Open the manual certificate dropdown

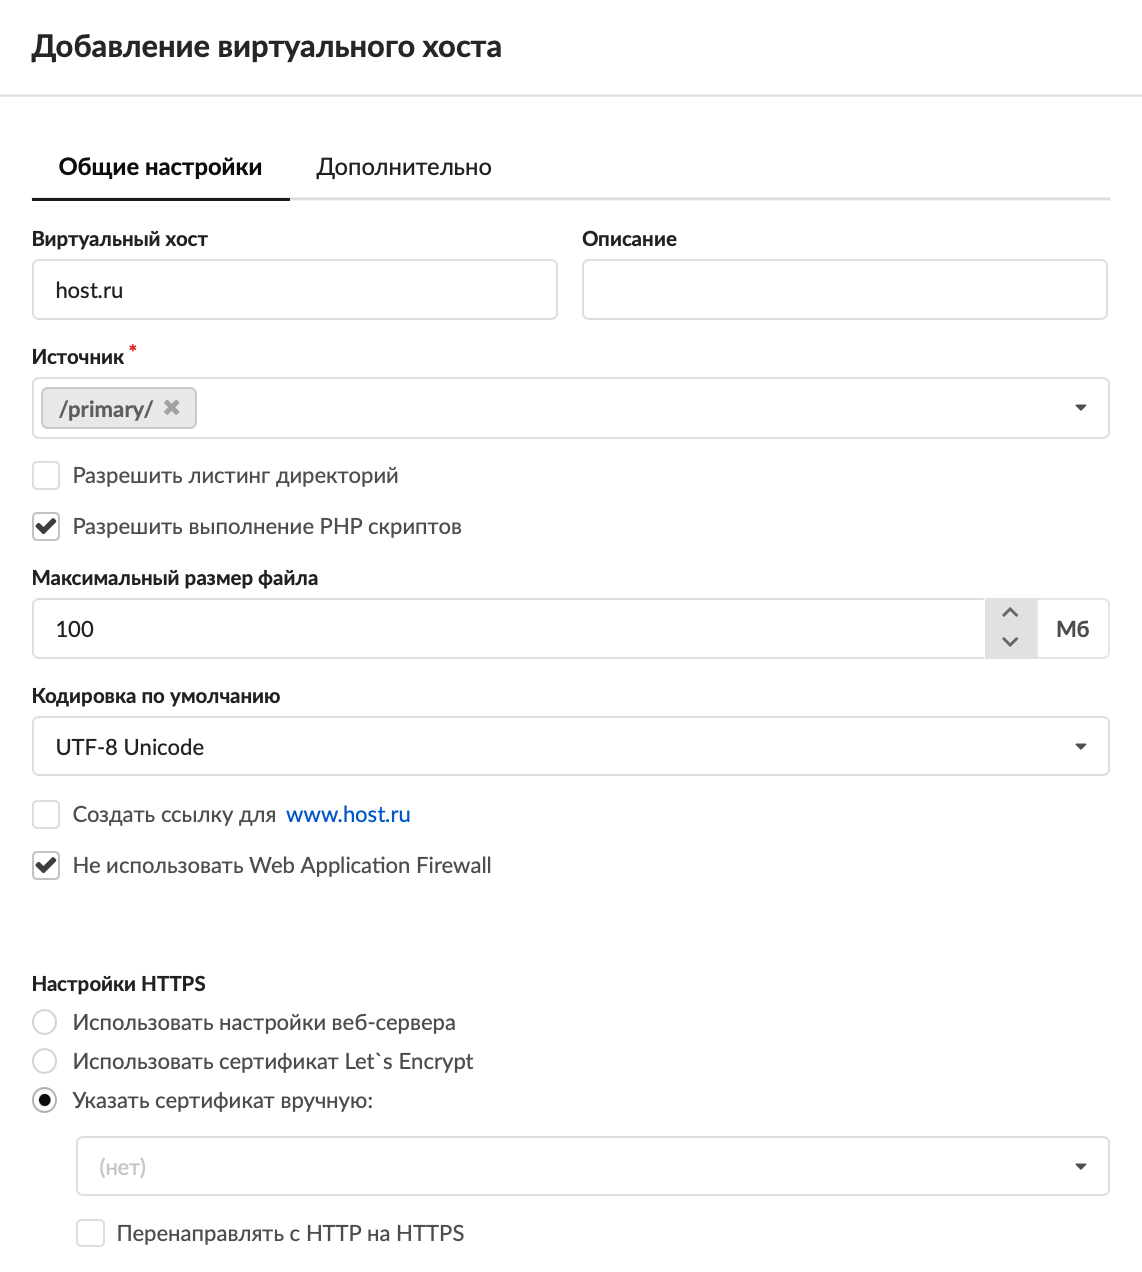click(1080, 1167)
